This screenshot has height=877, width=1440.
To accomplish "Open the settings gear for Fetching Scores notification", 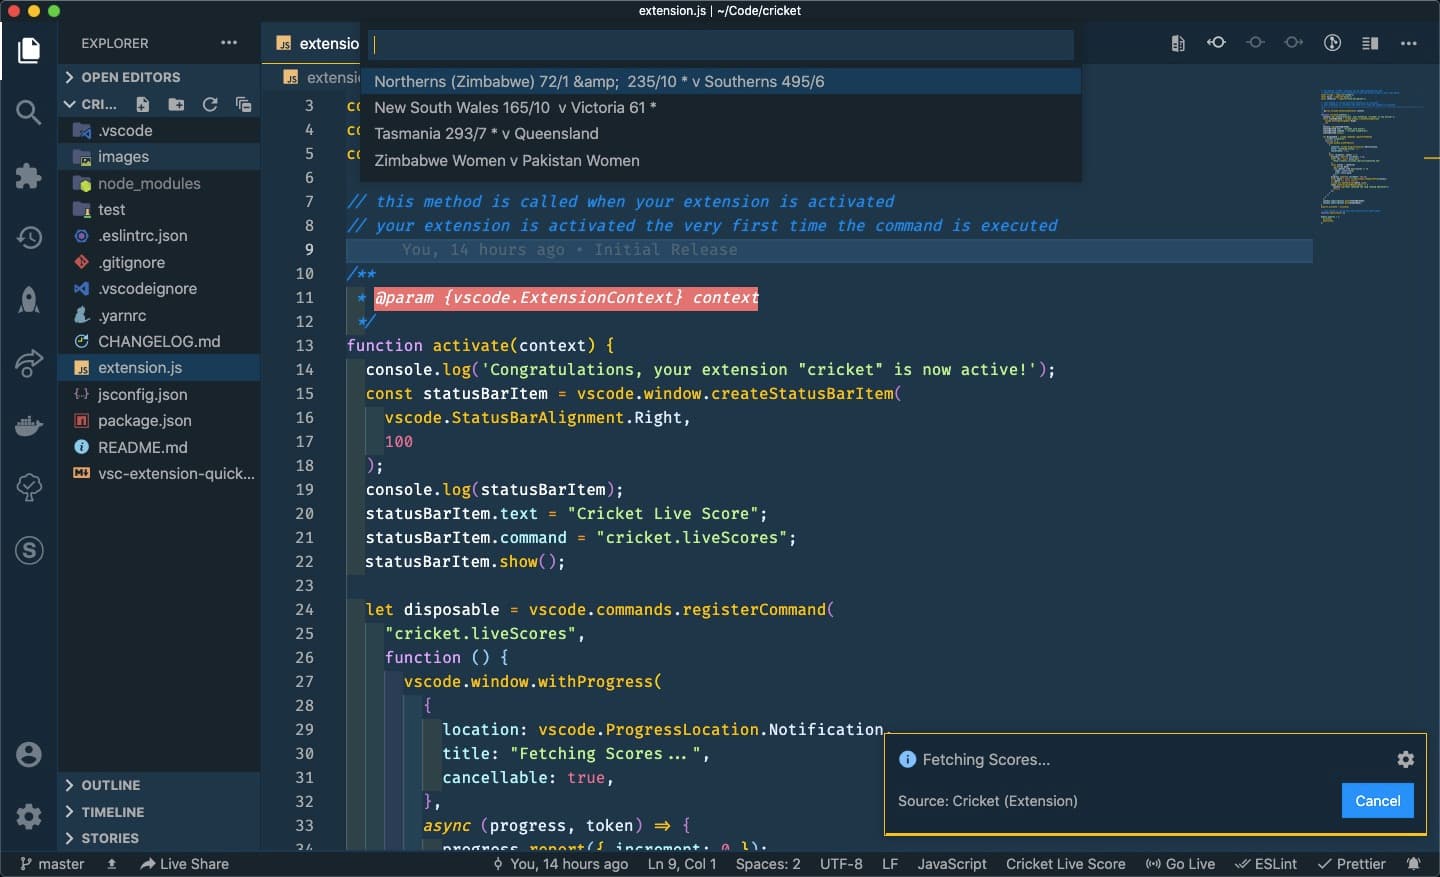I will (1405, 759).
